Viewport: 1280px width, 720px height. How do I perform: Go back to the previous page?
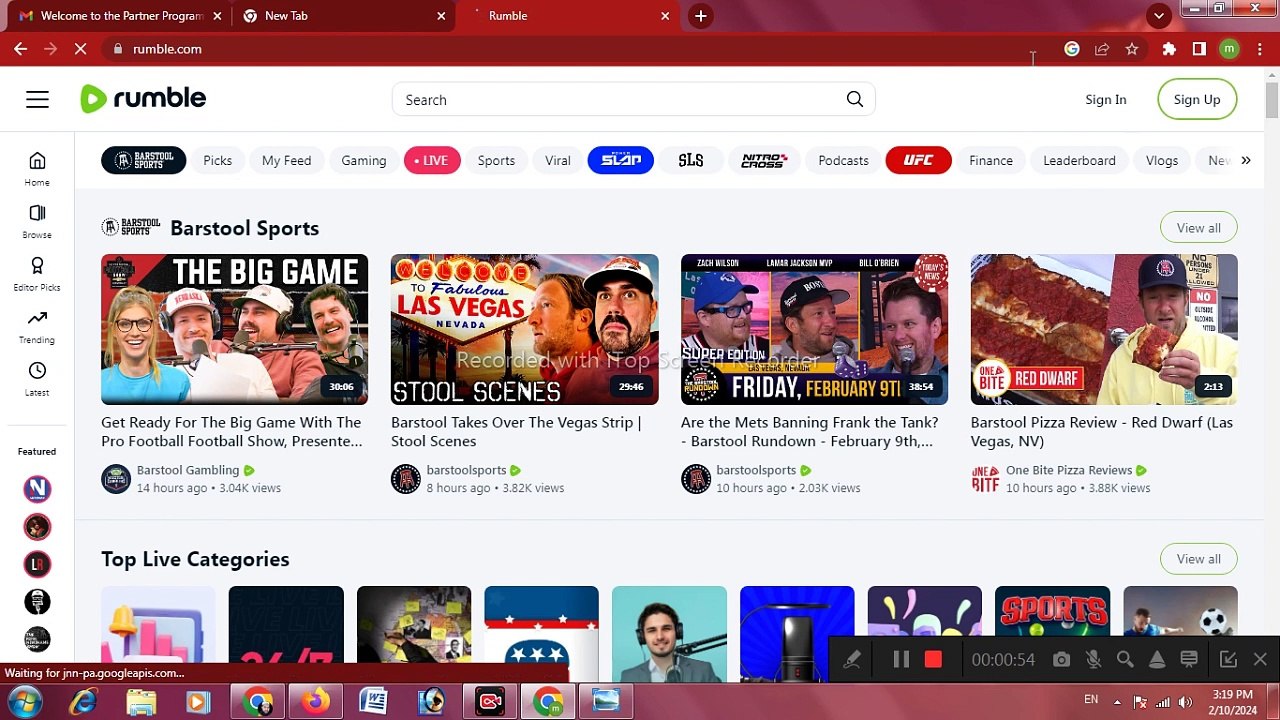click(20, 49)
